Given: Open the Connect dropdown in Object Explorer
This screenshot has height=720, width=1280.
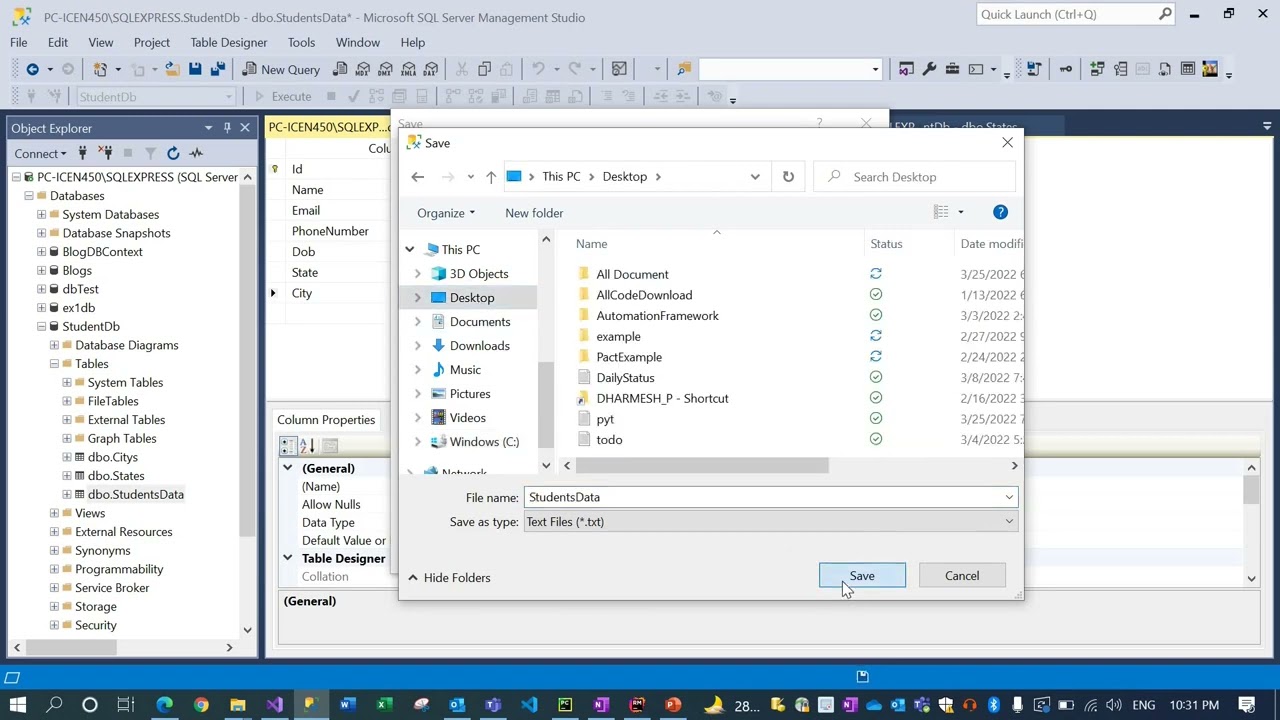Looking at the screenshot, I should (x=41, y=153).
